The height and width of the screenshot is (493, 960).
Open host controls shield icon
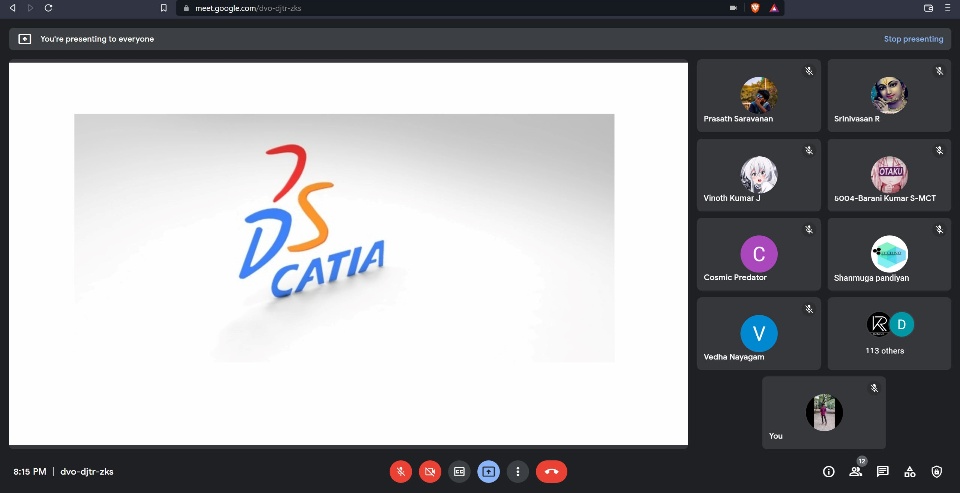tap(937, 472)
